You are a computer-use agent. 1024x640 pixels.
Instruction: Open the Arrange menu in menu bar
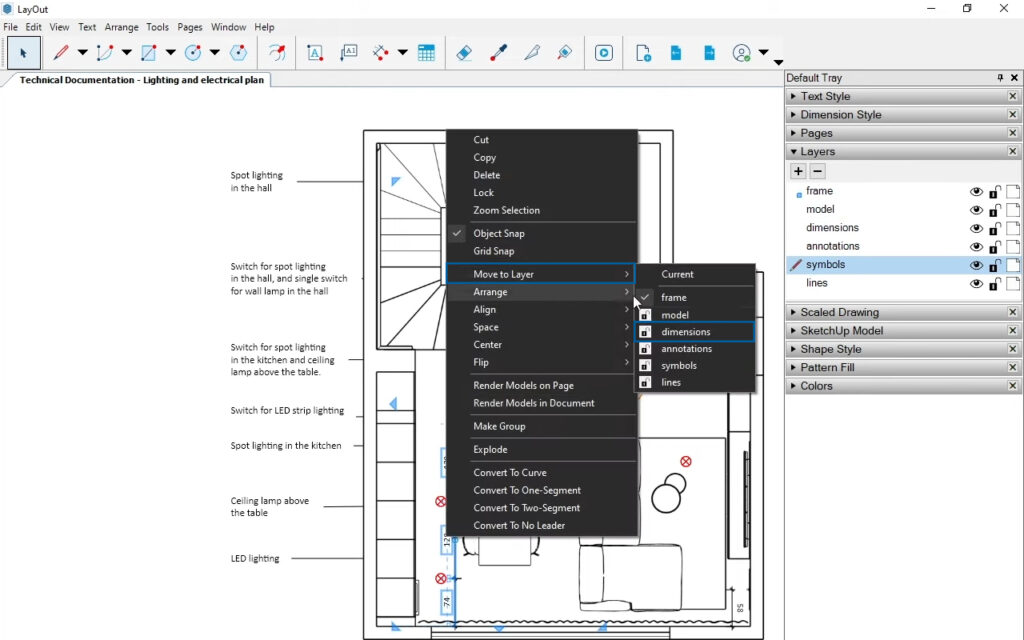(x=122, y=27)
